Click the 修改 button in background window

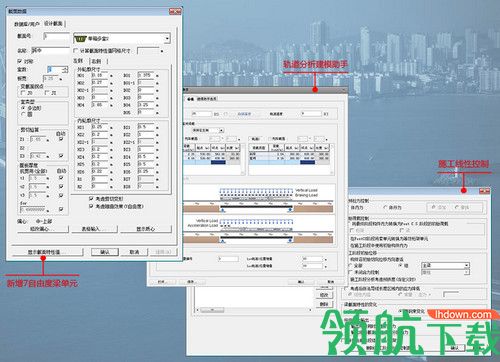tap(324, 295)
